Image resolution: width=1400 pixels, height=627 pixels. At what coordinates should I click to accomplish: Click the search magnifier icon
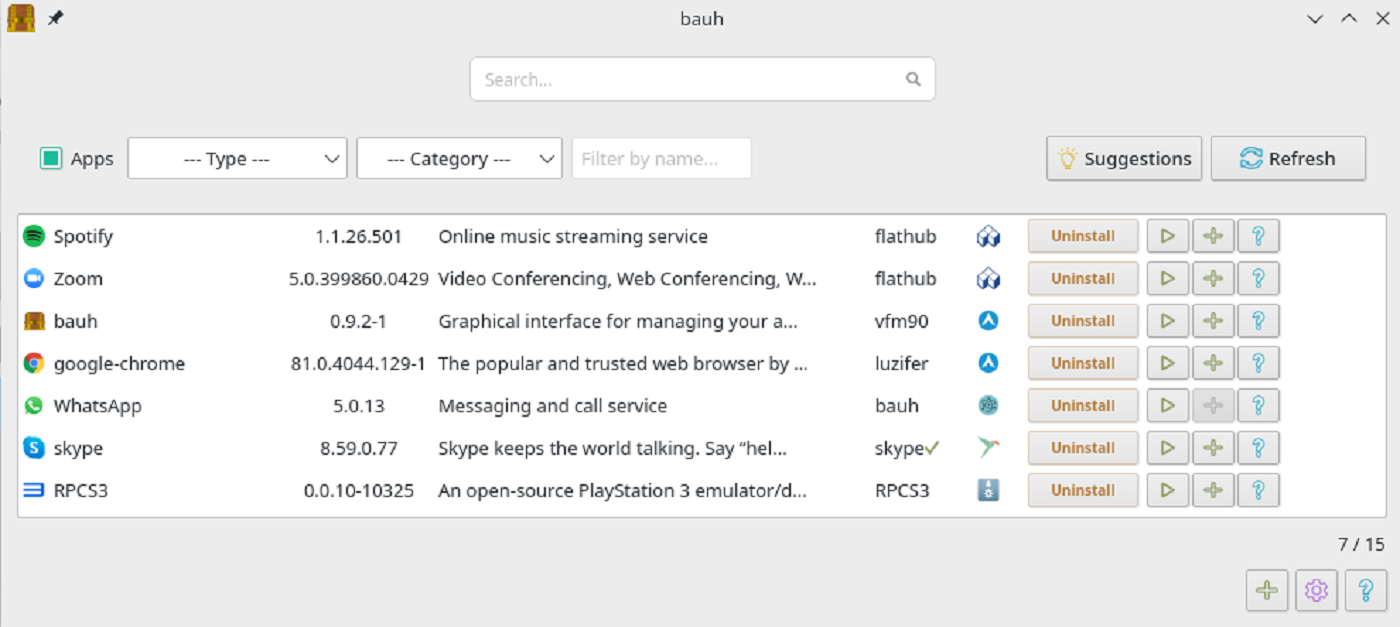pos(912,79)
